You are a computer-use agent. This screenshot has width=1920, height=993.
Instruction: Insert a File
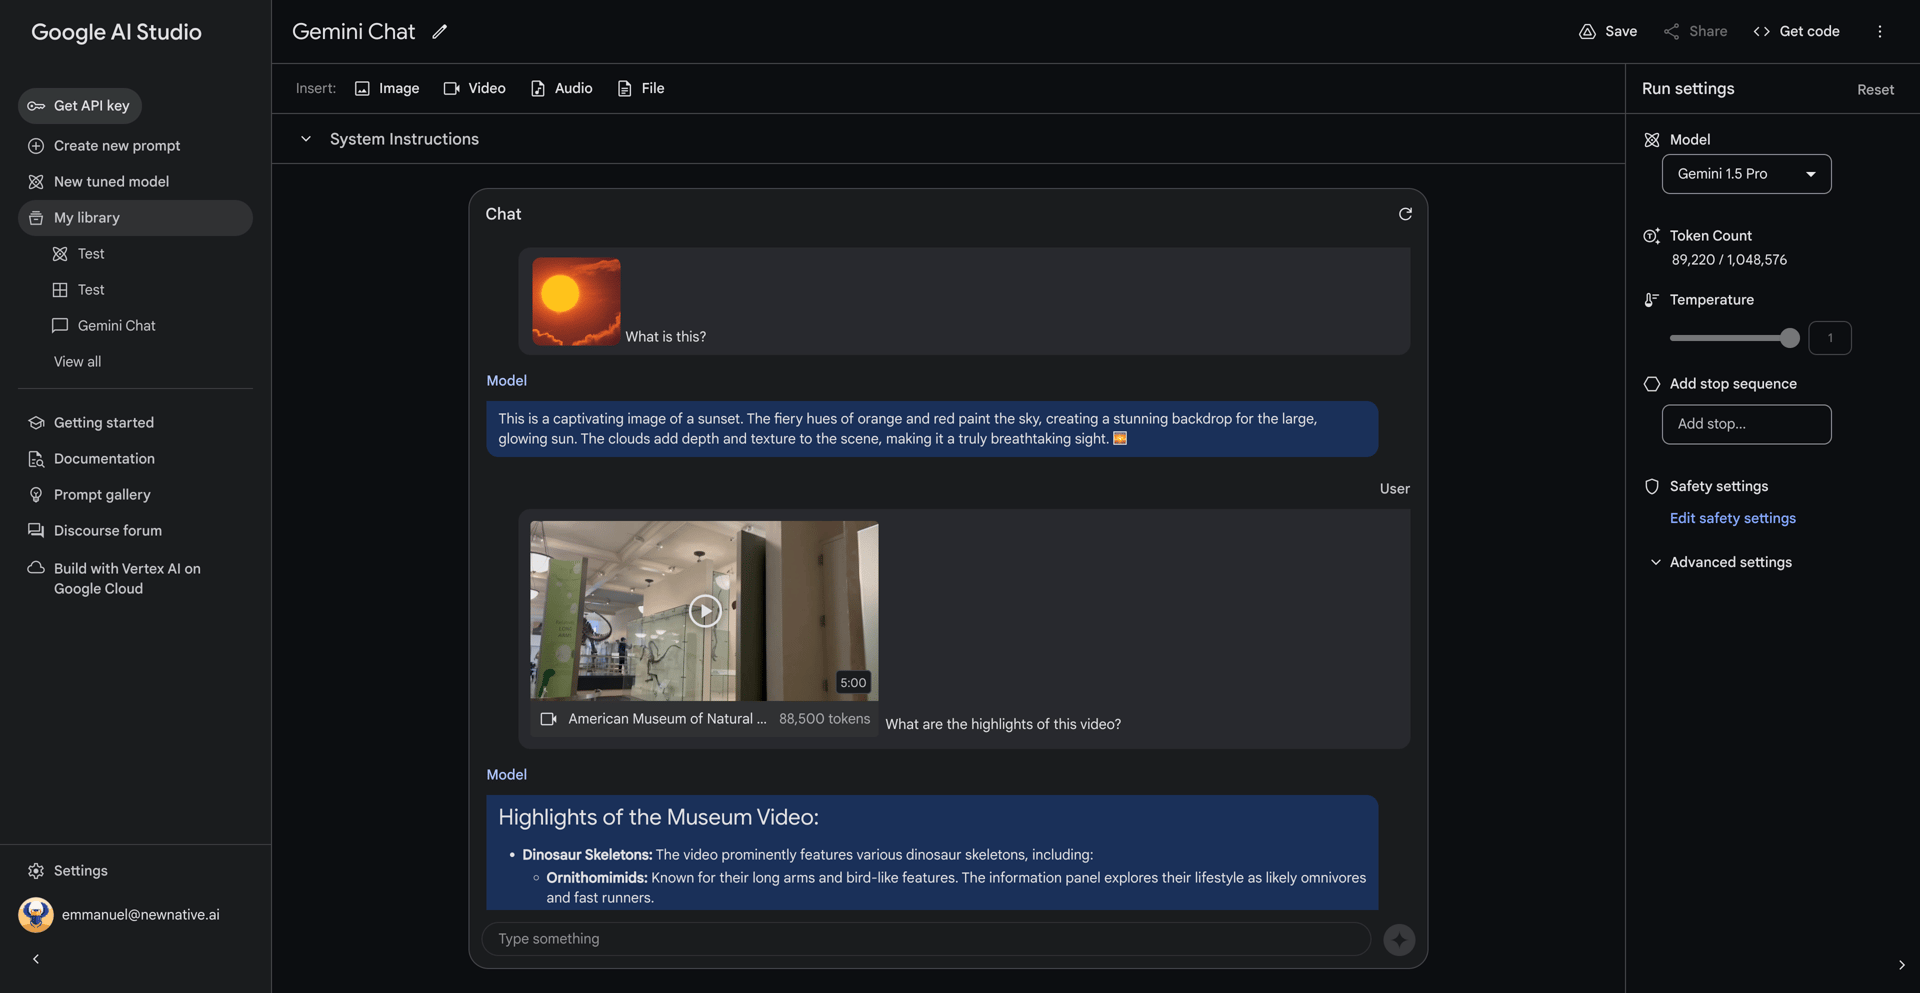point(641,88)
